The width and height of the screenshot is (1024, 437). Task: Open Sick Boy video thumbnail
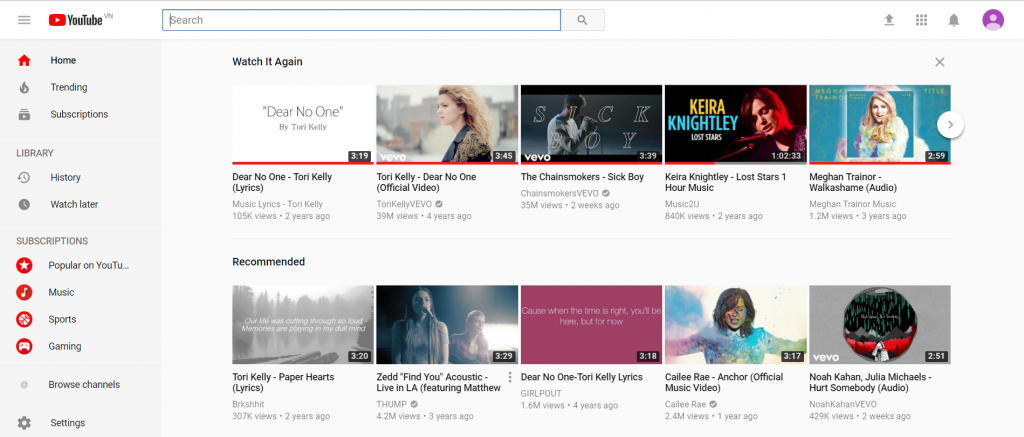click(592, 124)
